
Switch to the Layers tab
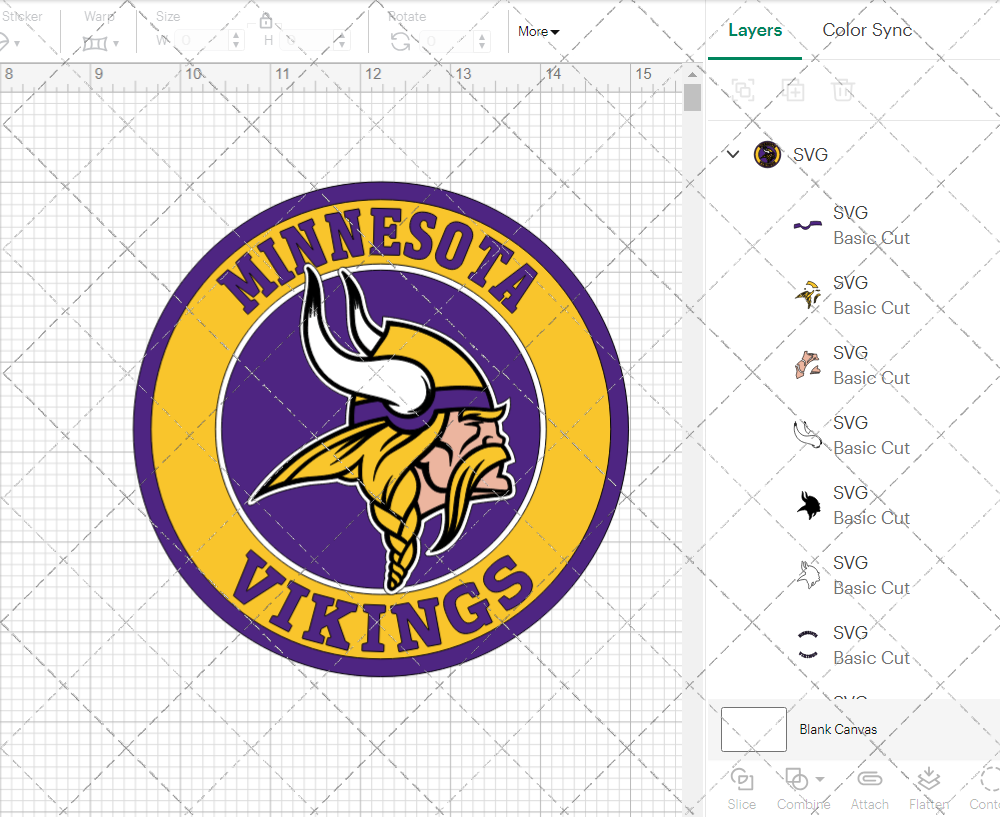755,30
